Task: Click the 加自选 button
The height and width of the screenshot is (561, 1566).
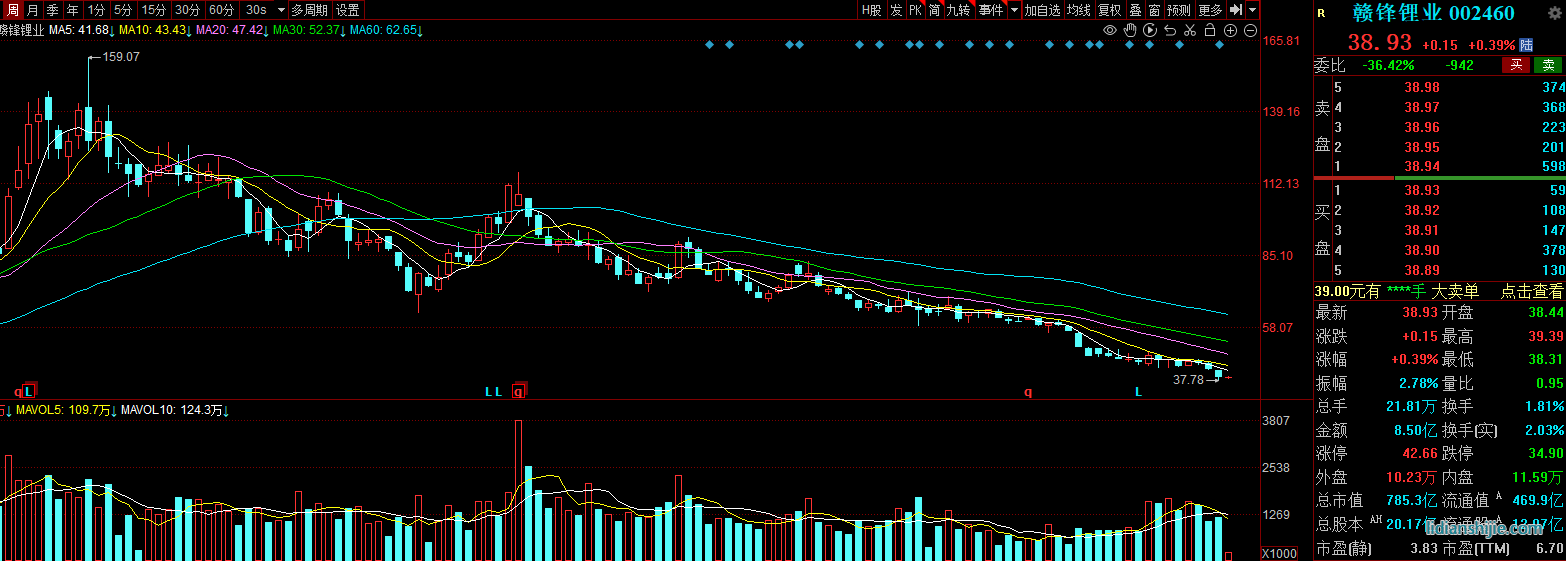Action: pyautogui.click(x=1042, y=10)
